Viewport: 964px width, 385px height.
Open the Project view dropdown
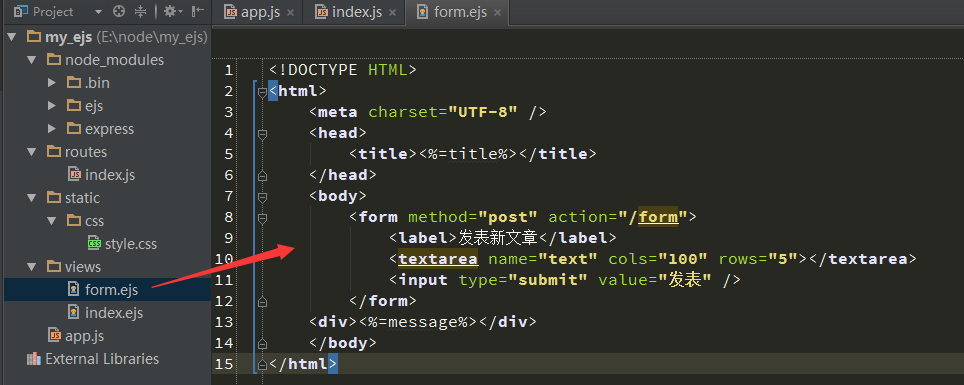pyautogui.click(x=98, y=12)
